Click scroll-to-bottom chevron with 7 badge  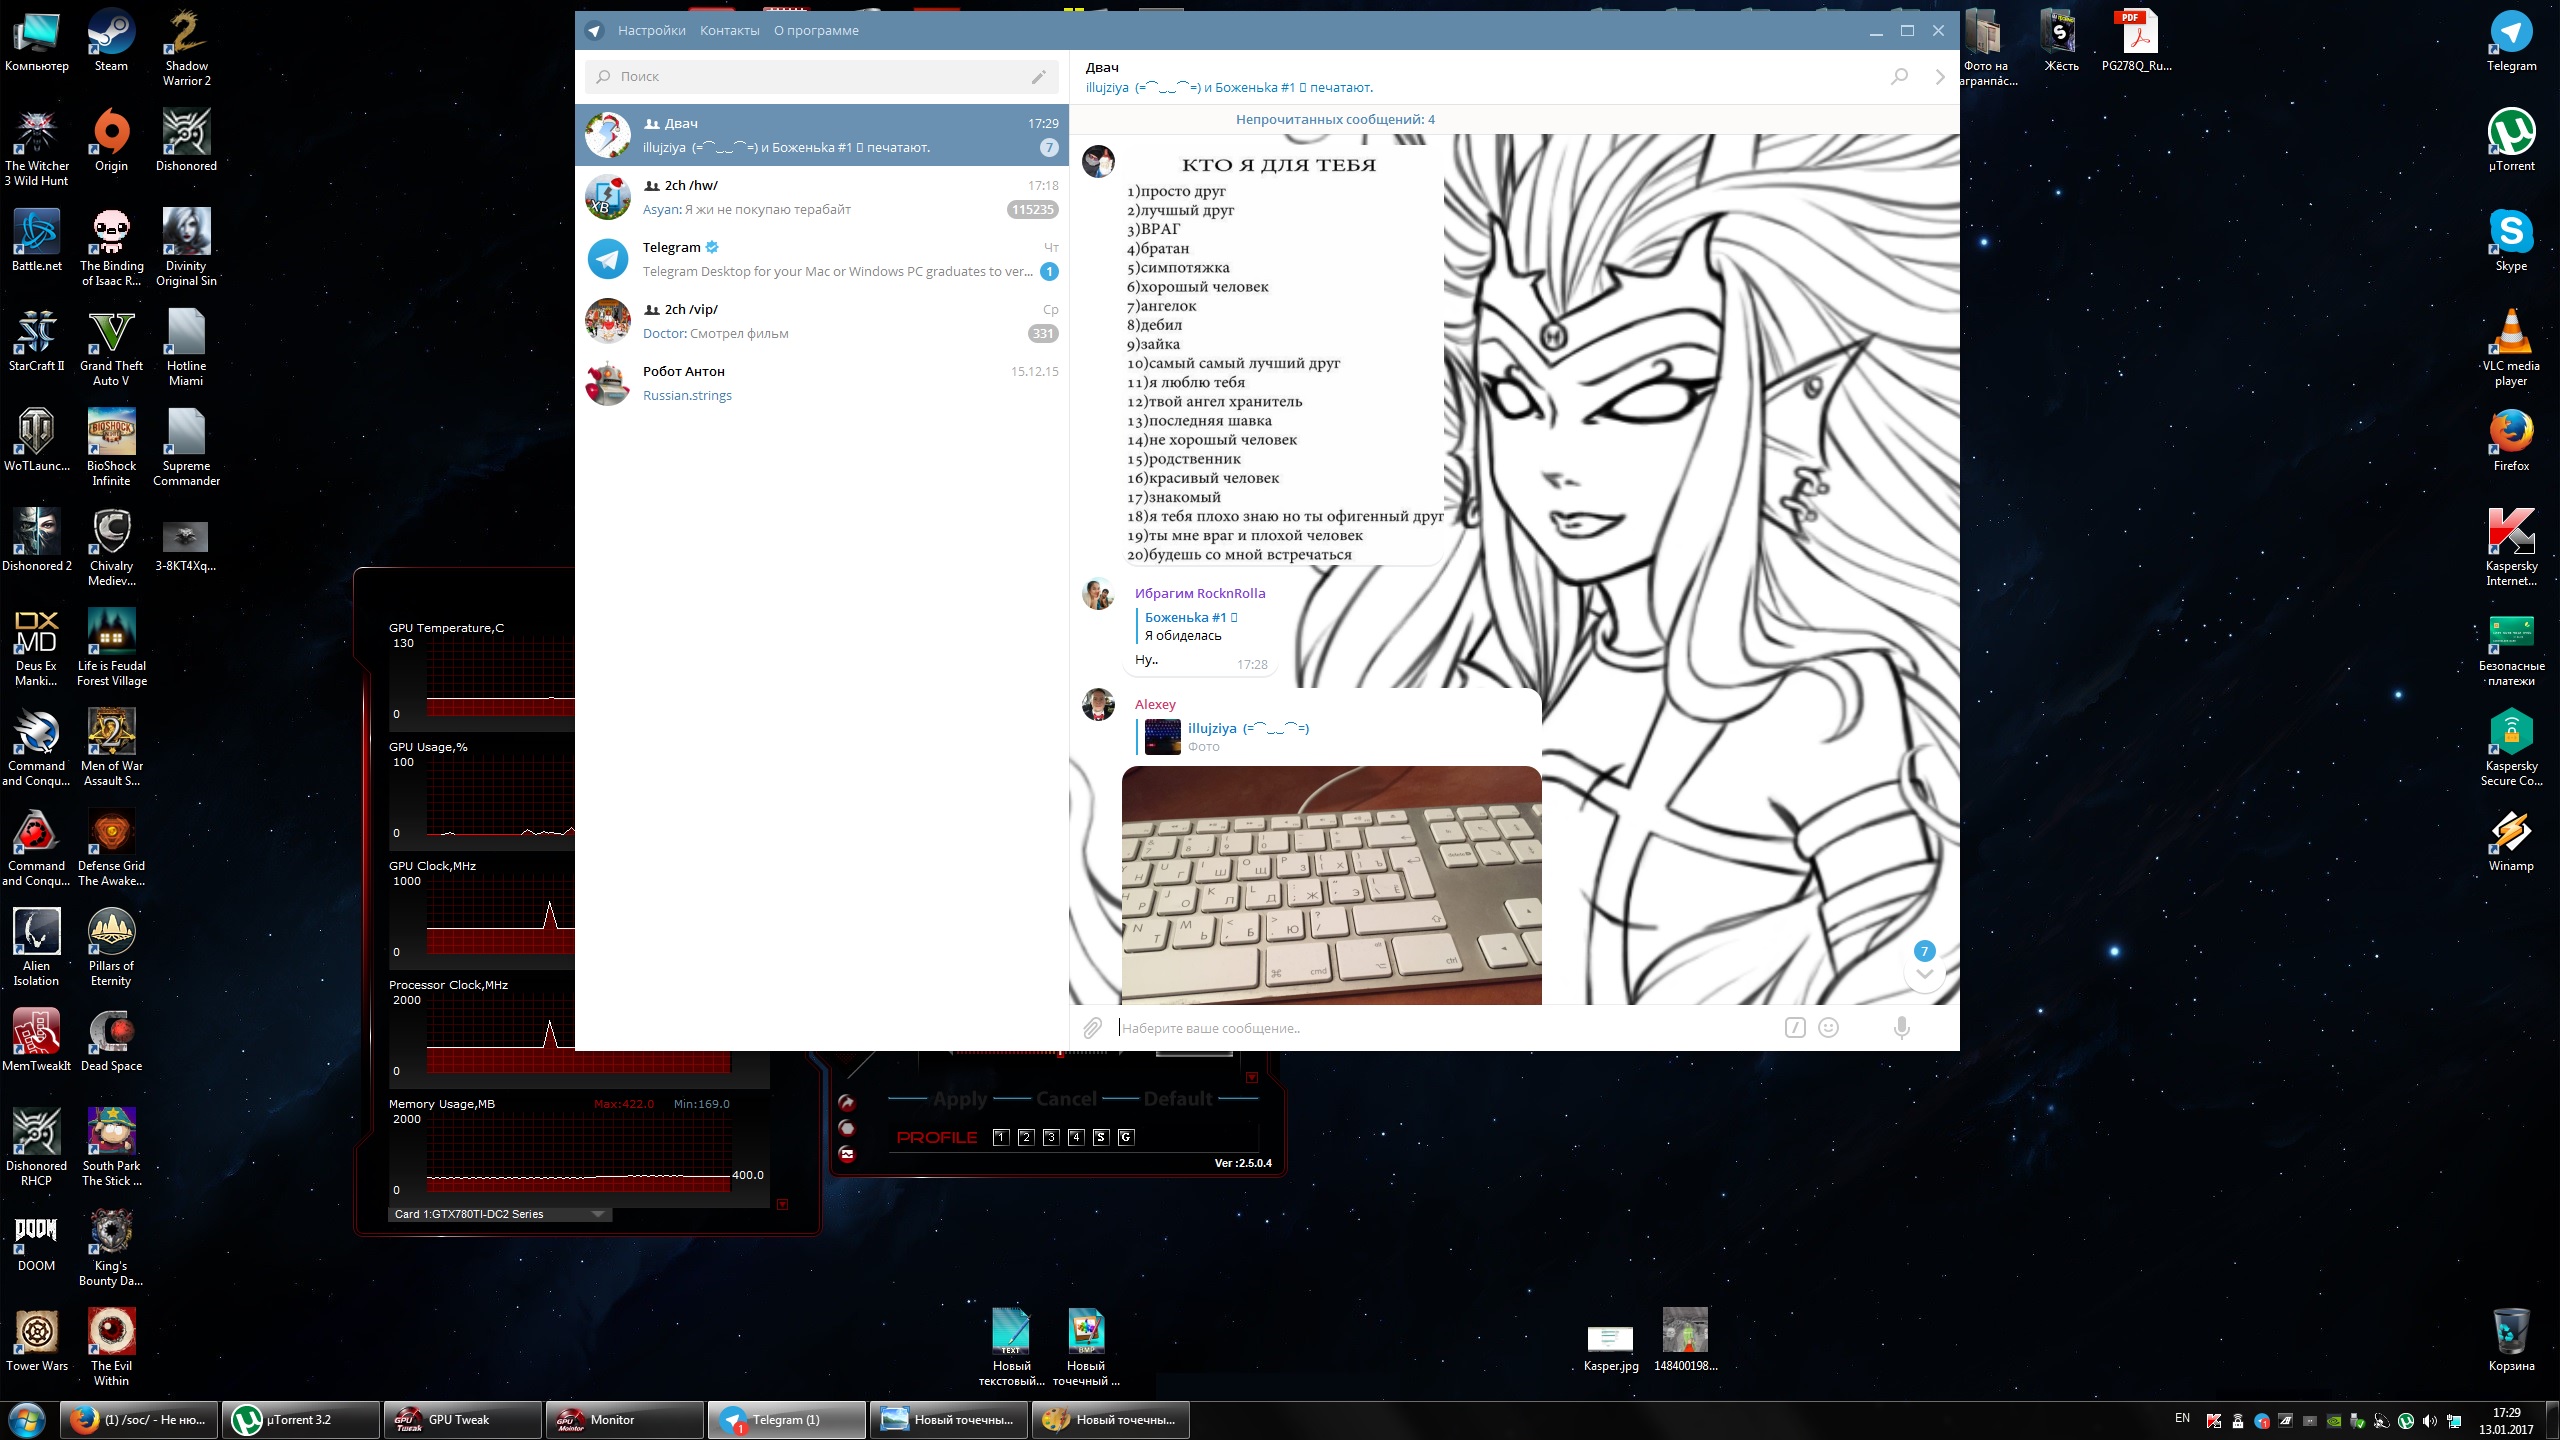click(1924, 973)
